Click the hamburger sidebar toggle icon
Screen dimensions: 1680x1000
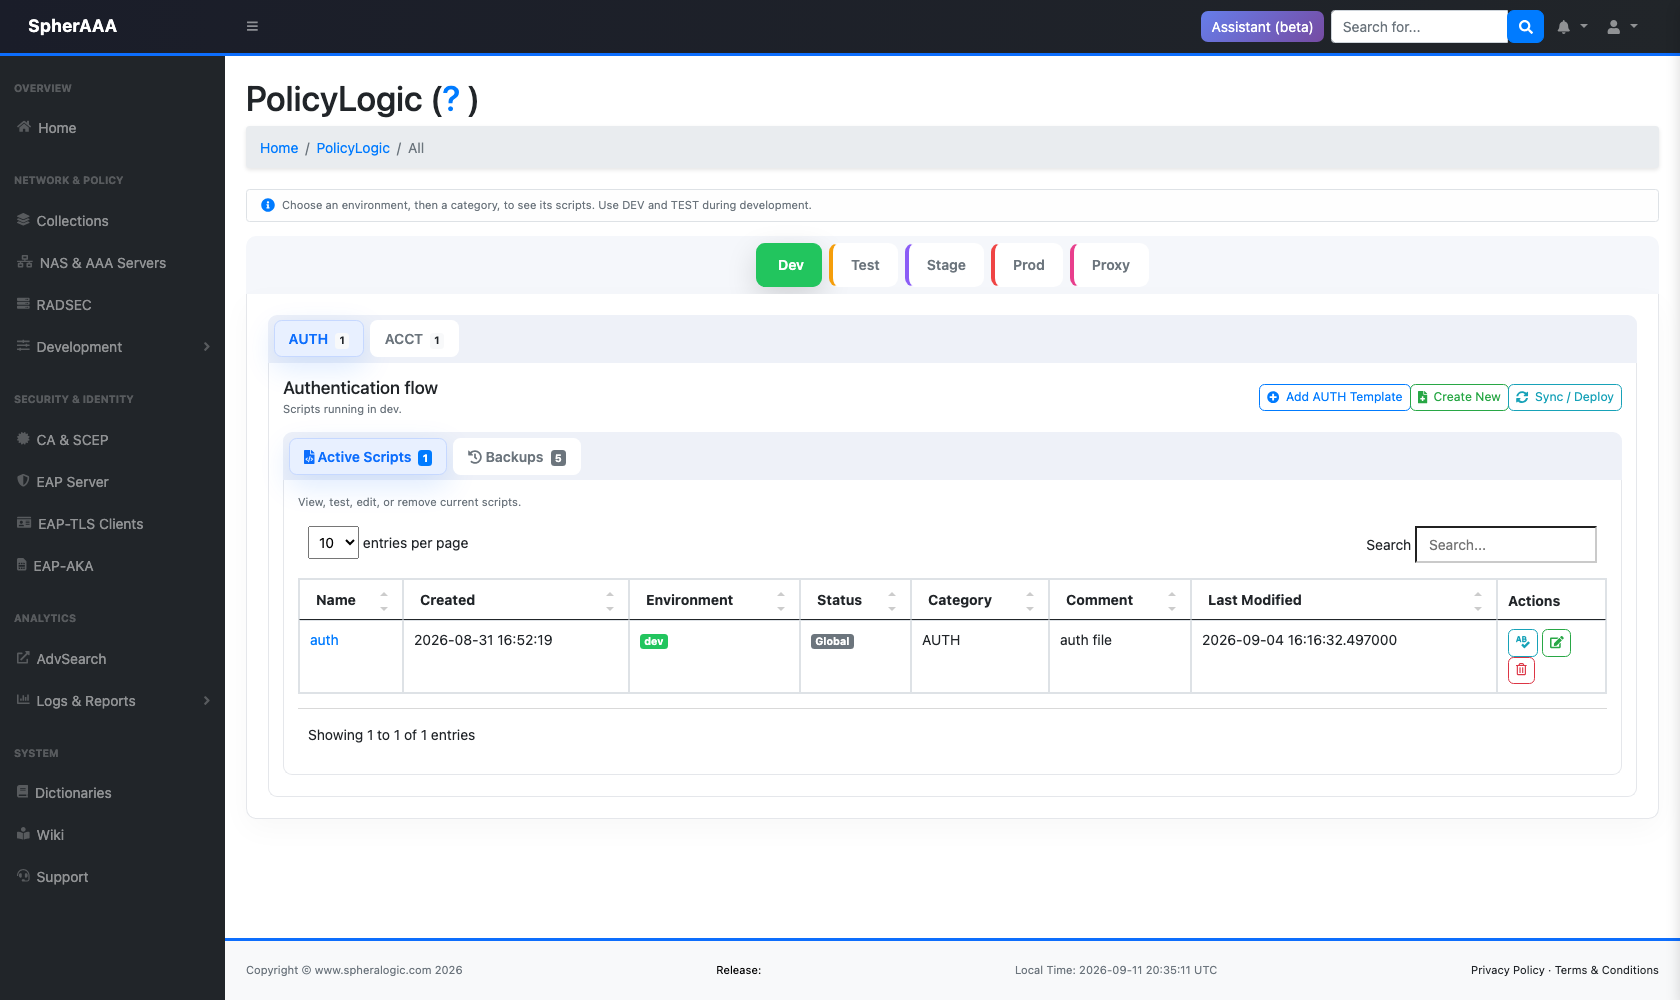pos(252,27)
